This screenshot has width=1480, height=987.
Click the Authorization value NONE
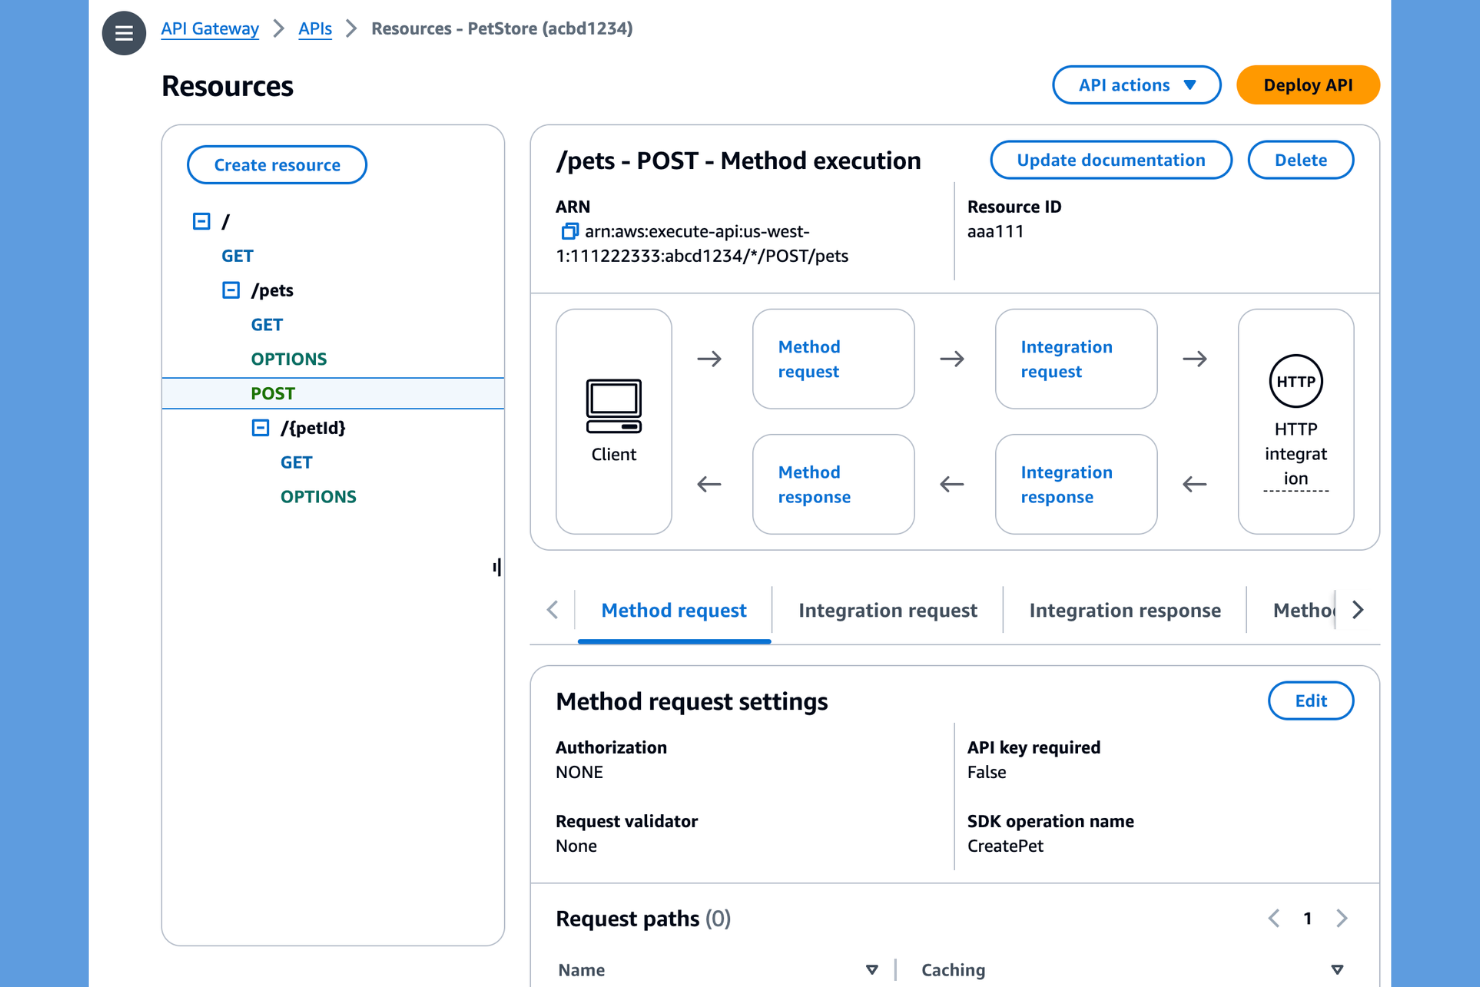(579, 772)
